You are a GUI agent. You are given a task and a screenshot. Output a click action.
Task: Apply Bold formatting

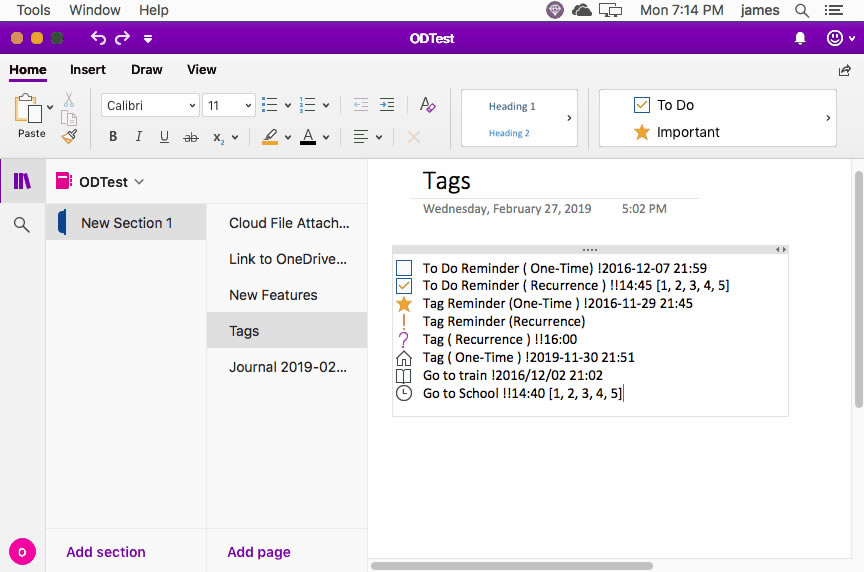(113, 137)
